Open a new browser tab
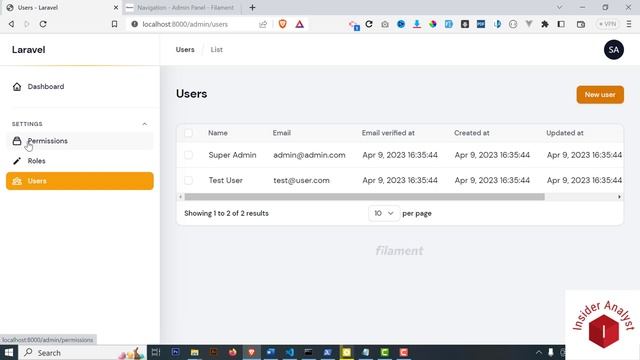 click(x=252, y=7)
